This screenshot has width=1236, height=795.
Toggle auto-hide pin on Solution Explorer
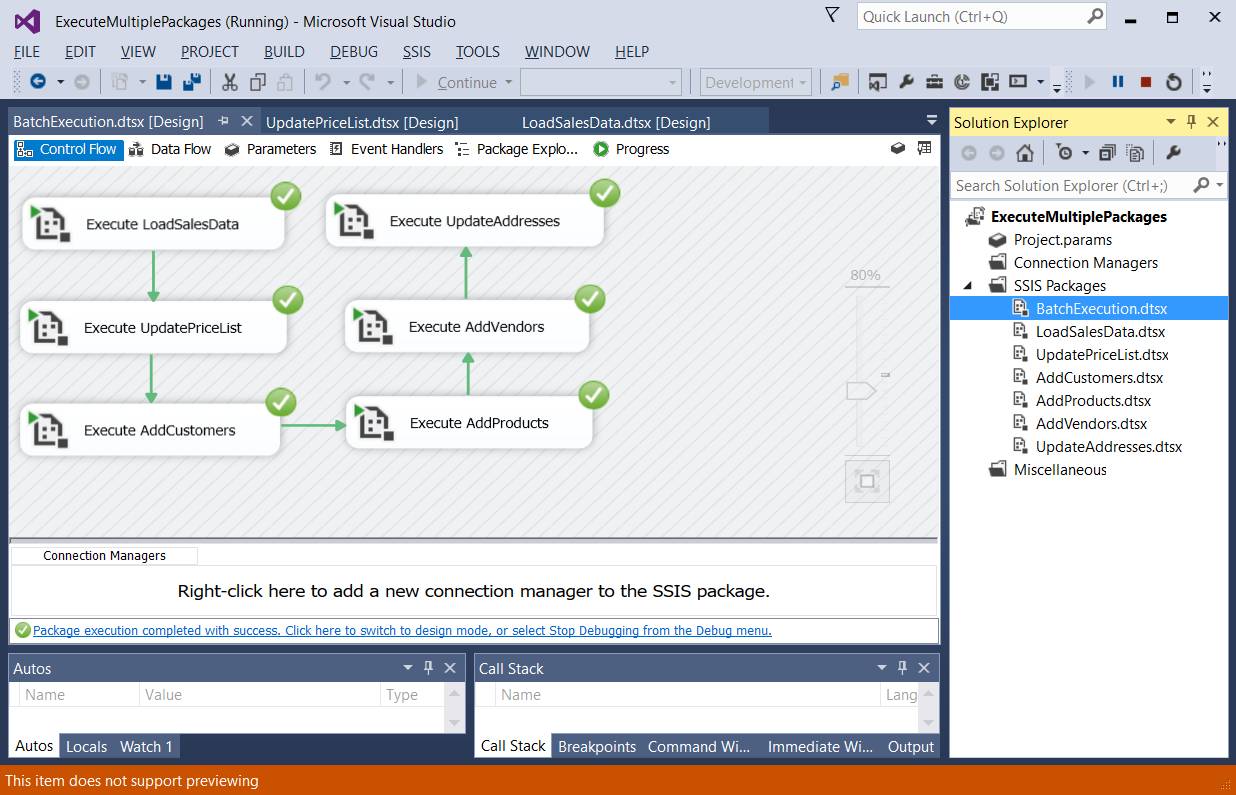1191,122
